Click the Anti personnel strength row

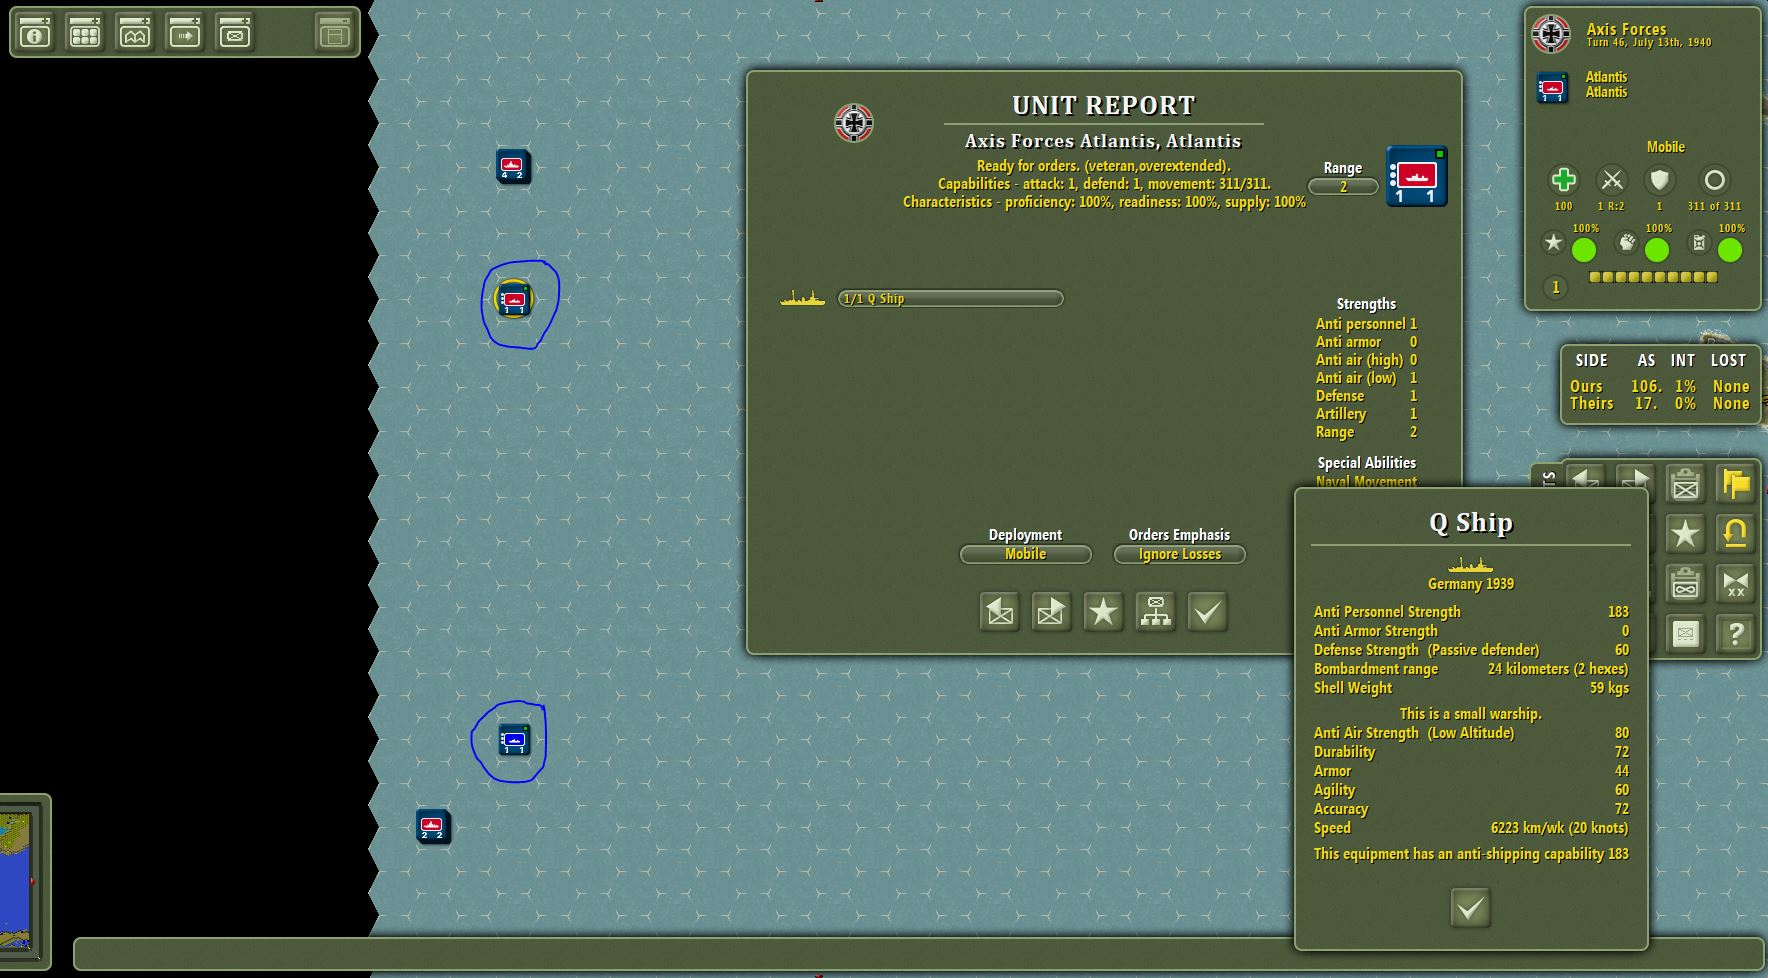[1366, 324]
